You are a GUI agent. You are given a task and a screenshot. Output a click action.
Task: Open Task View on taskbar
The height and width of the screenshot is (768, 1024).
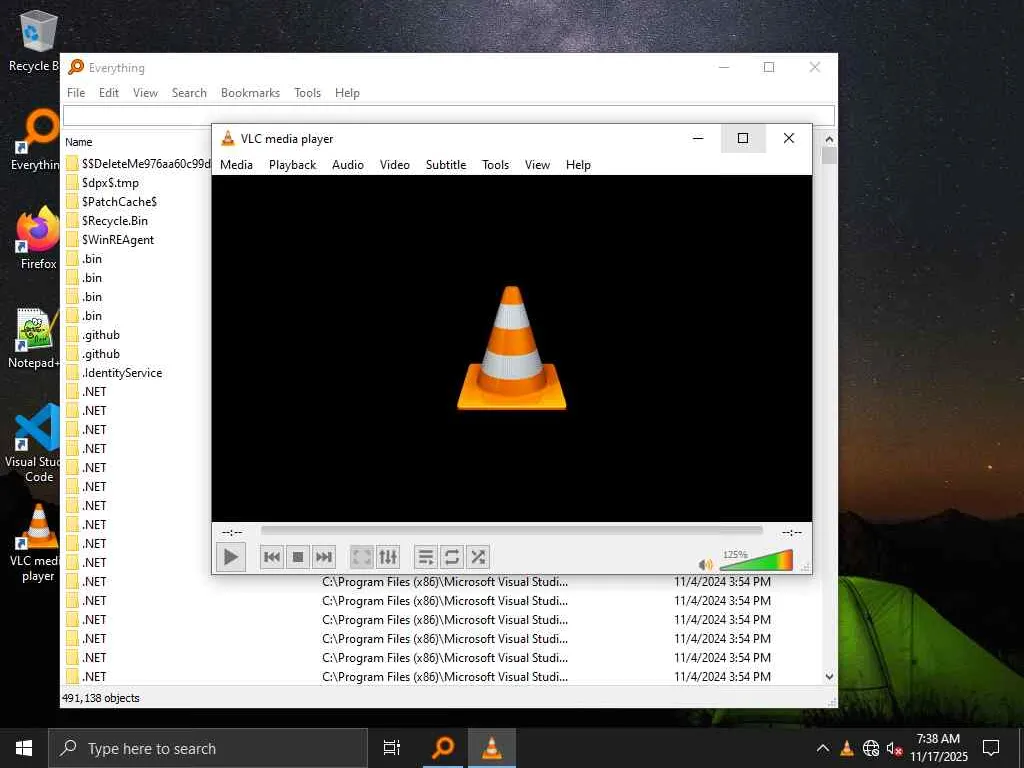point(392,748)
